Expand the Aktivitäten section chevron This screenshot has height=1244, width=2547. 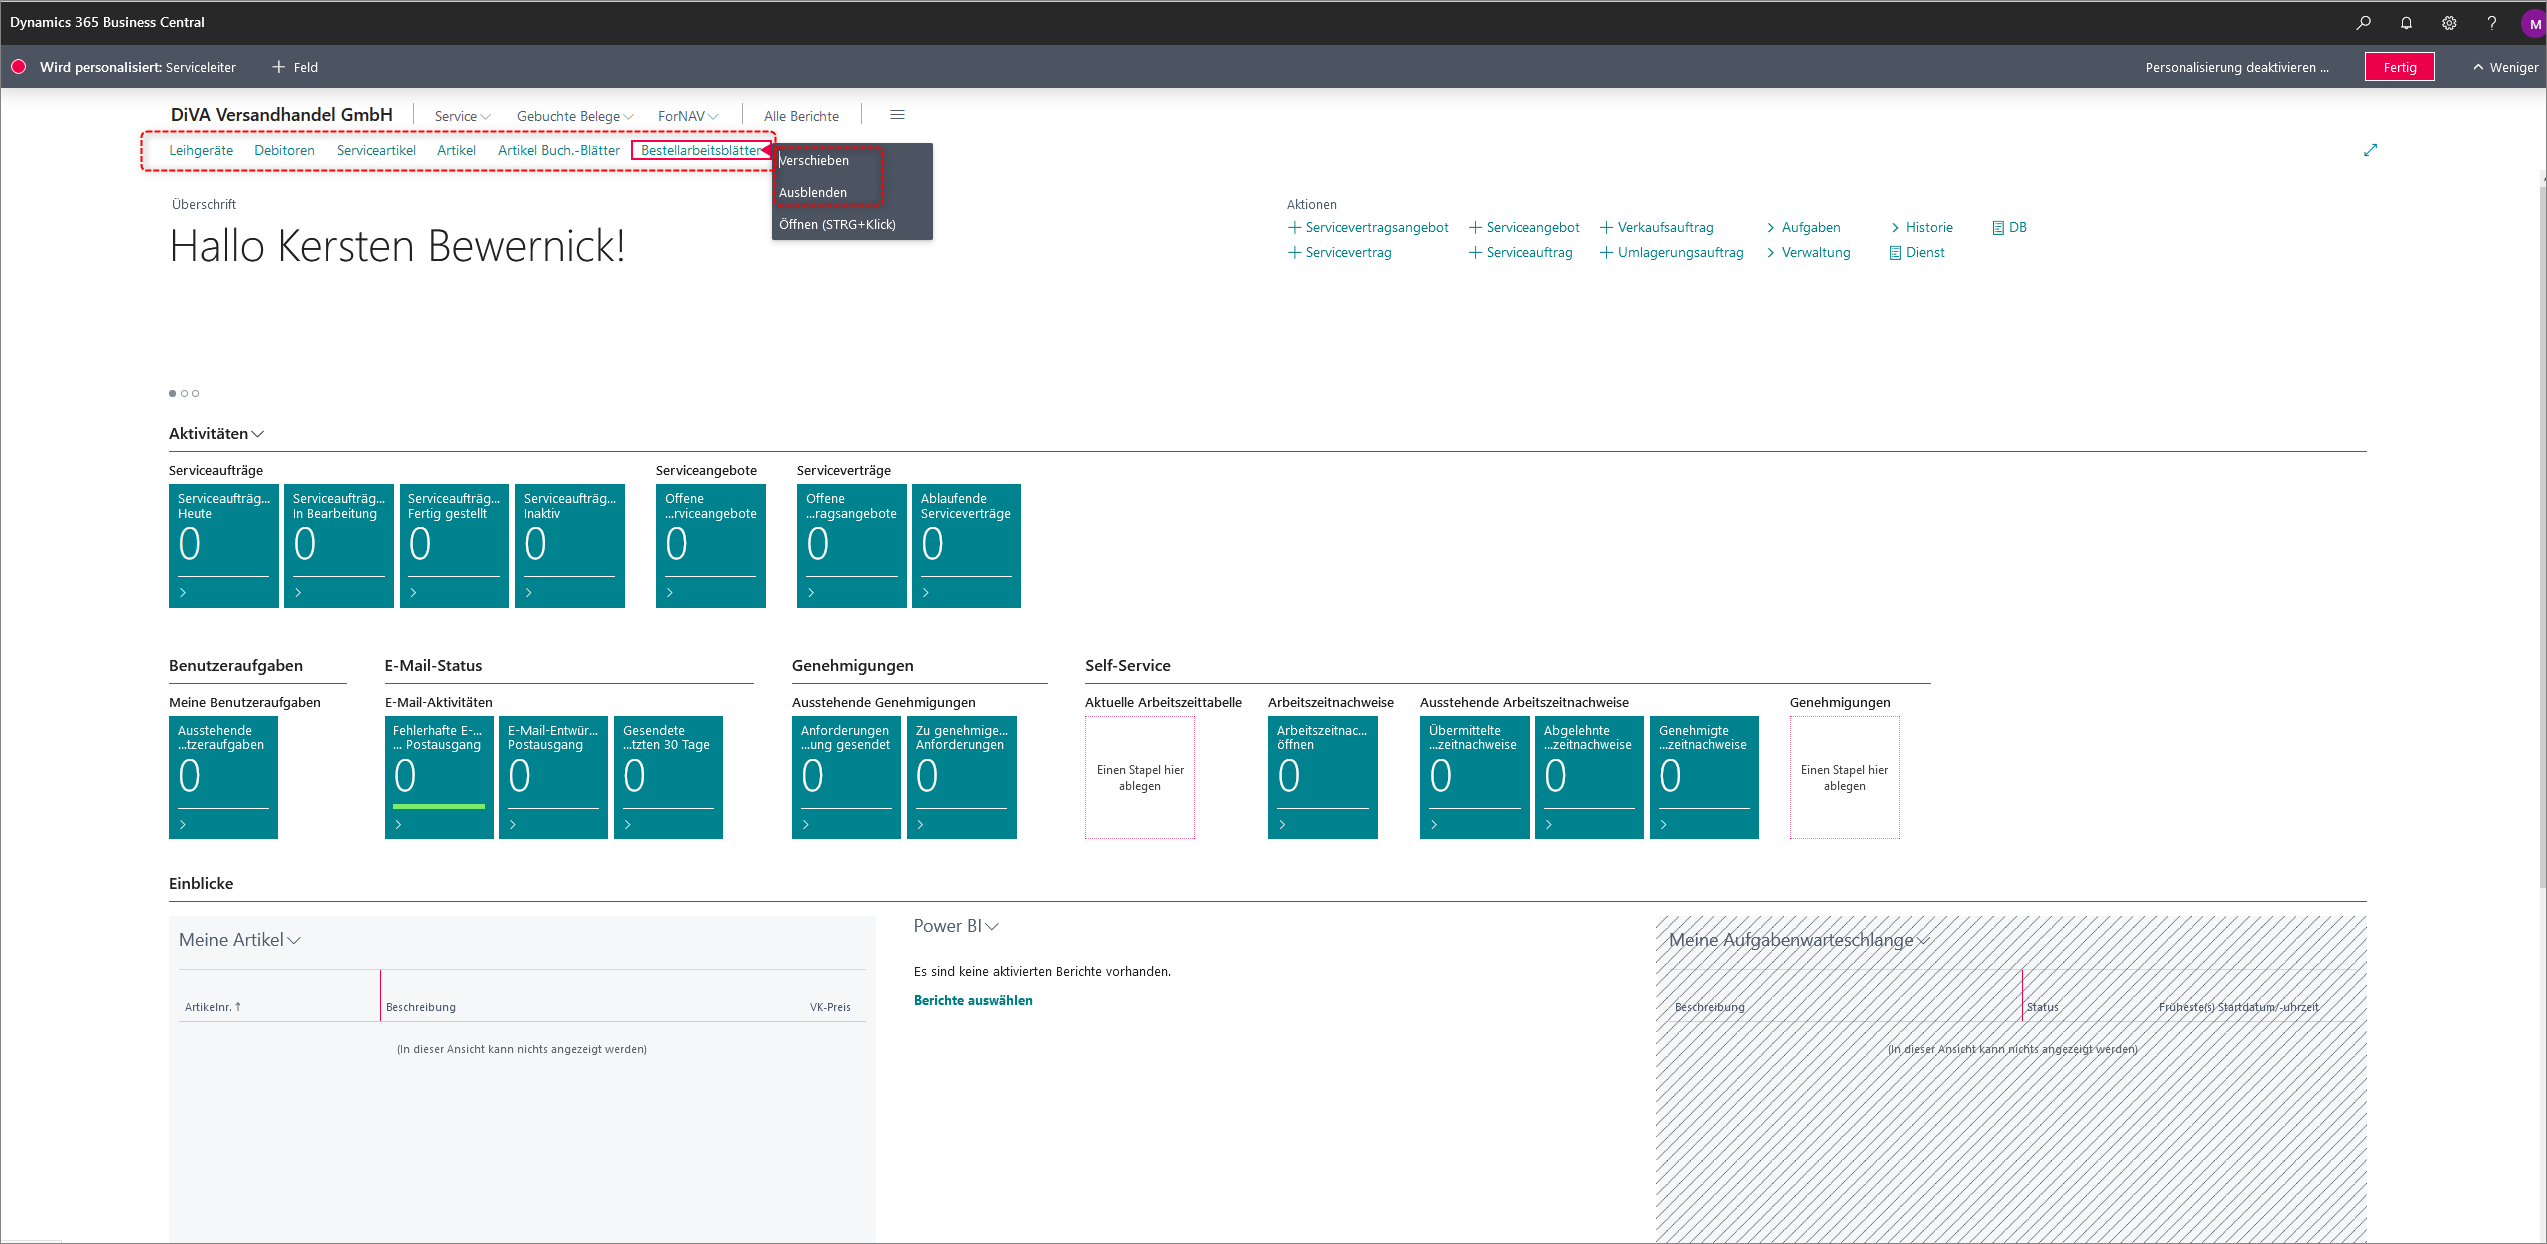tap(257, 434)
